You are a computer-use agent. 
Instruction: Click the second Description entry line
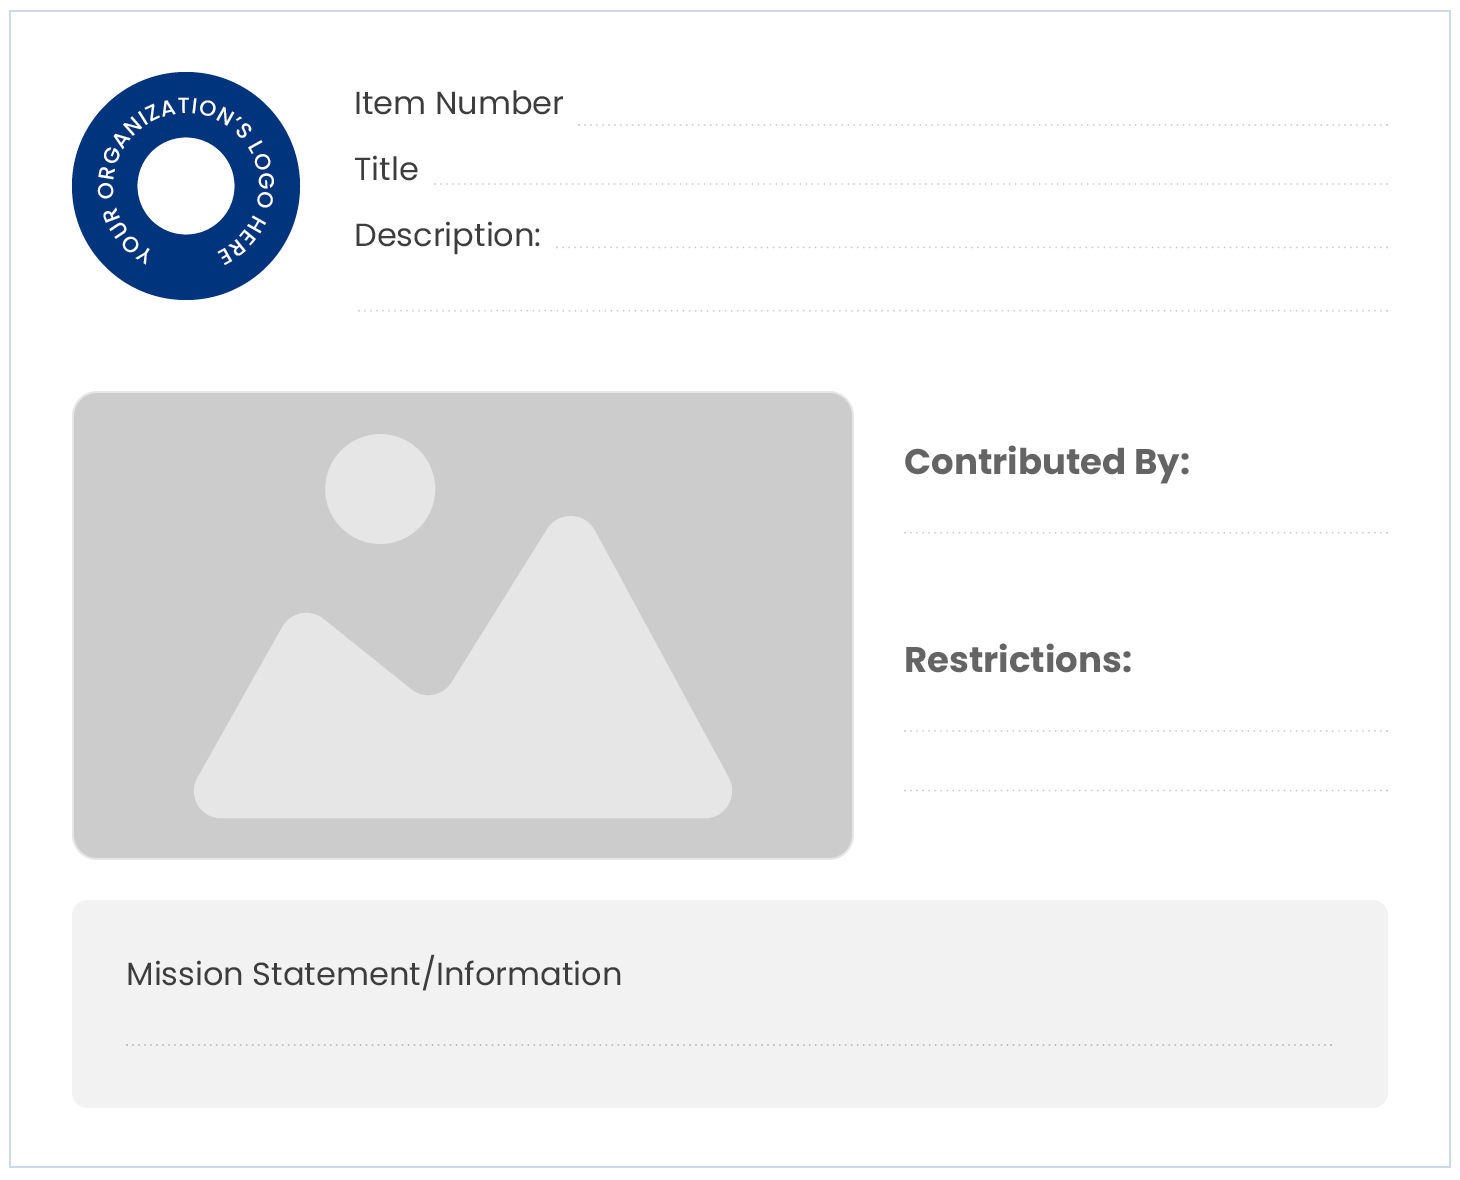(872, 309)
